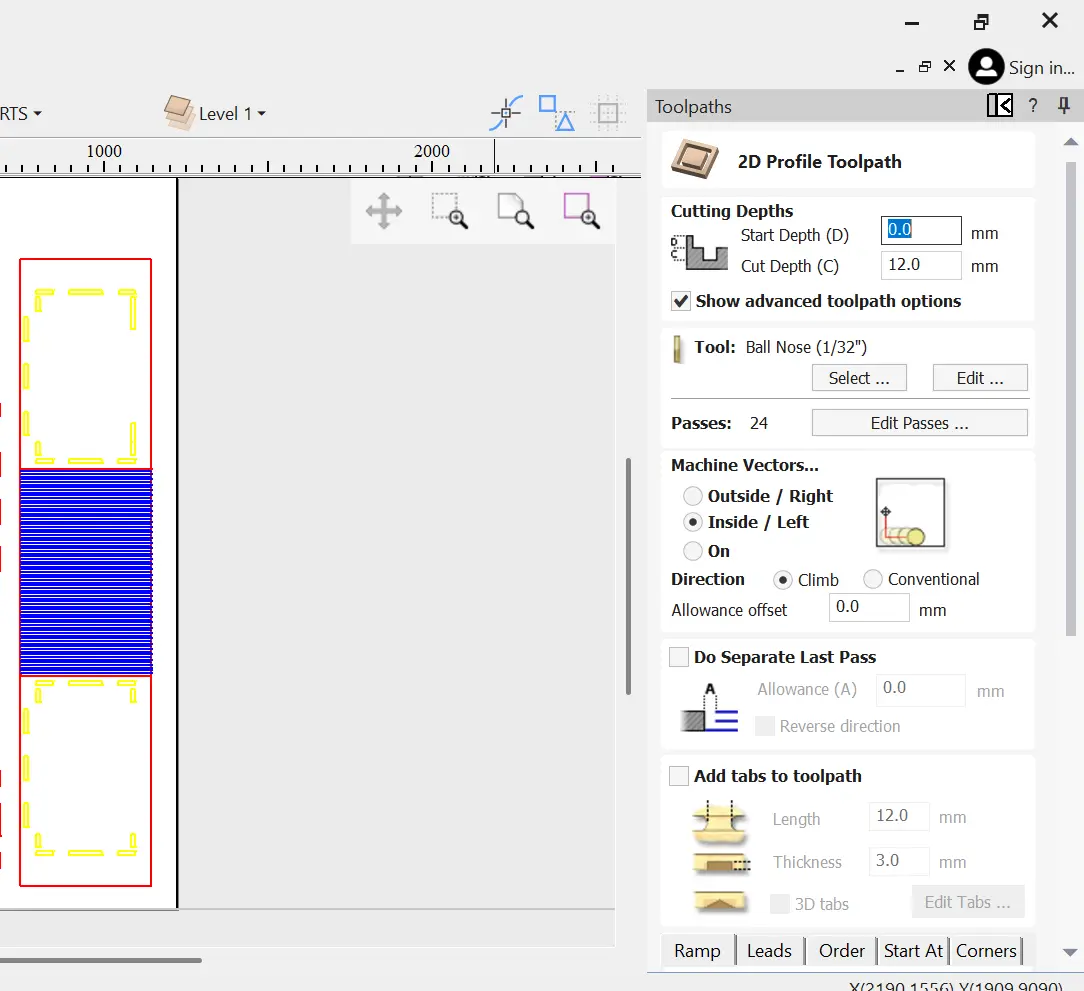Click the Edit ... tool button
The height and width of the screenshot is (991, 1084).
(x=980, y=378)
